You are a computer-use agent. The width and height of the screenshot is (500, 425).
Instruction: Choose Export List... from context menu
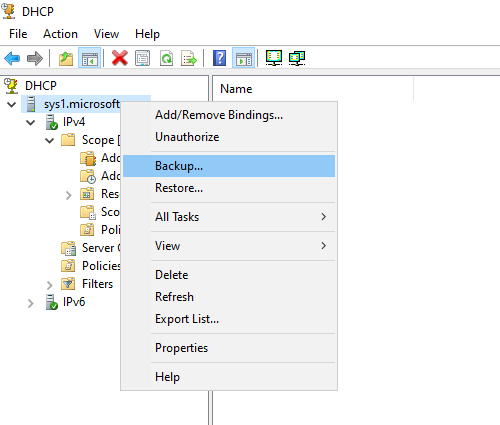[229, 319]
